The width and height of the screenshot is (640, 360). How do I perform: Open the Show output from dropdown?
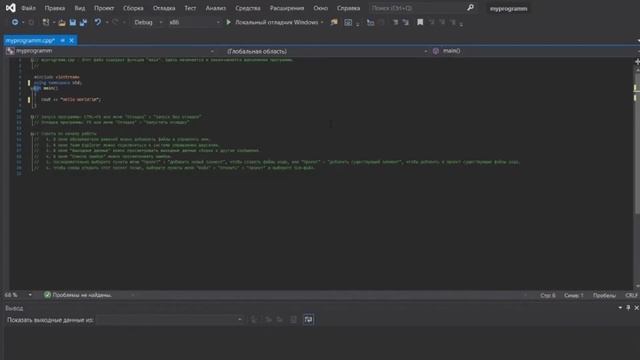tap(170, 320)
